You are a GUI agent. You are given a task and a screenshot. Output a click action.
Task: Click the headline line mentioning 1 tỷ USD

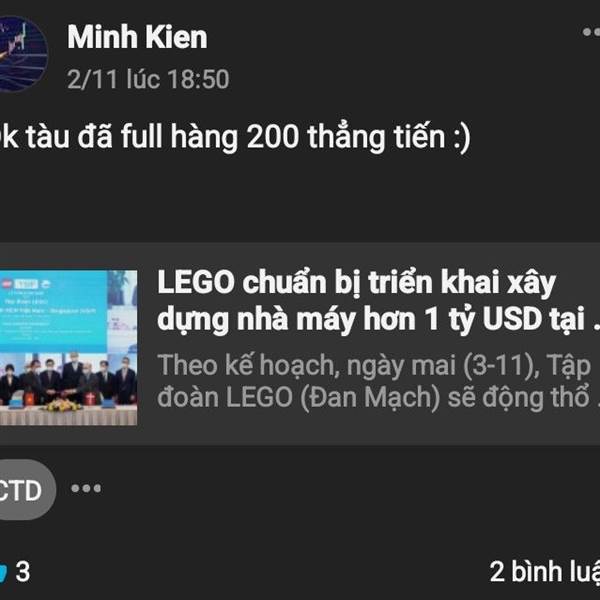pos(377,319)
